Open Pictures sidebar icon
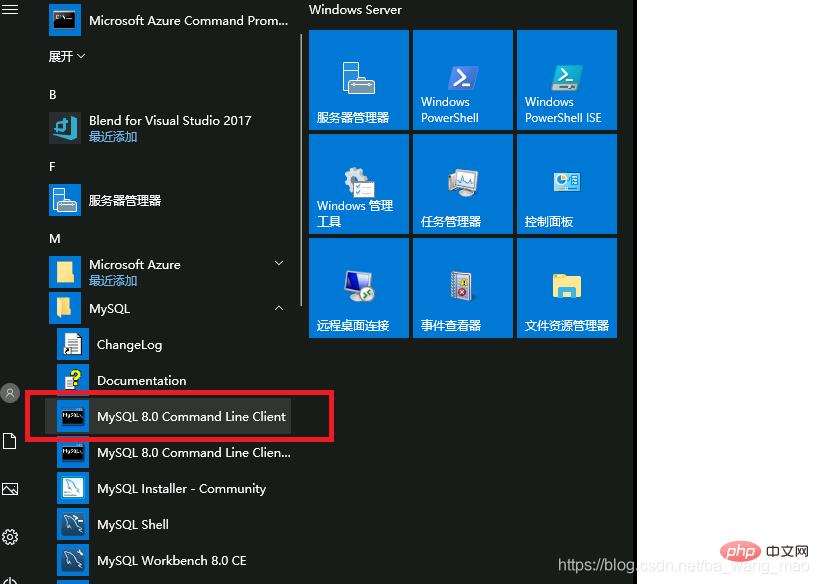The width and height of the screenshot is (819, 584). point(10,489)
